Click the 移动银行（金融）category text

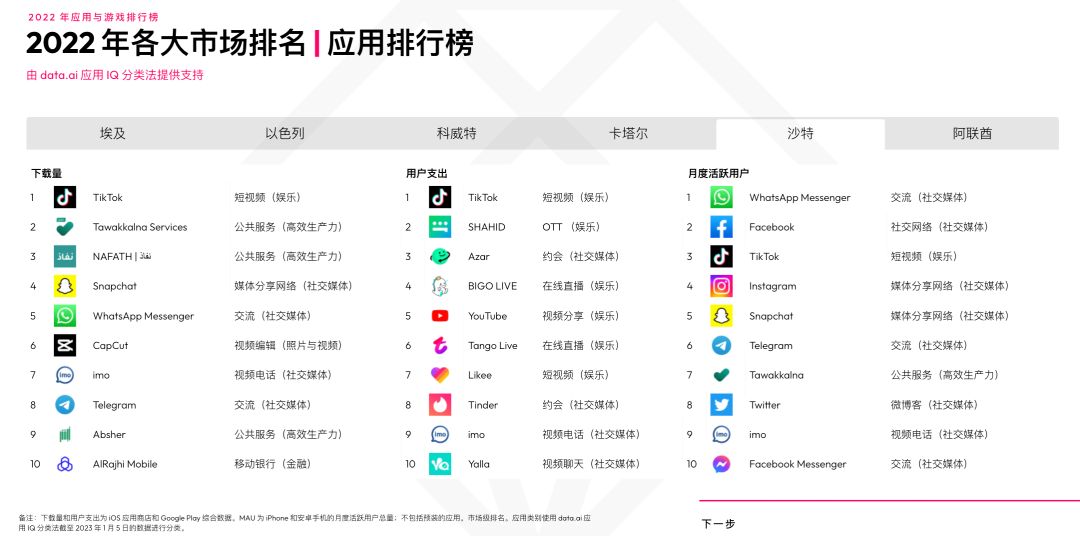pos(273,464)
